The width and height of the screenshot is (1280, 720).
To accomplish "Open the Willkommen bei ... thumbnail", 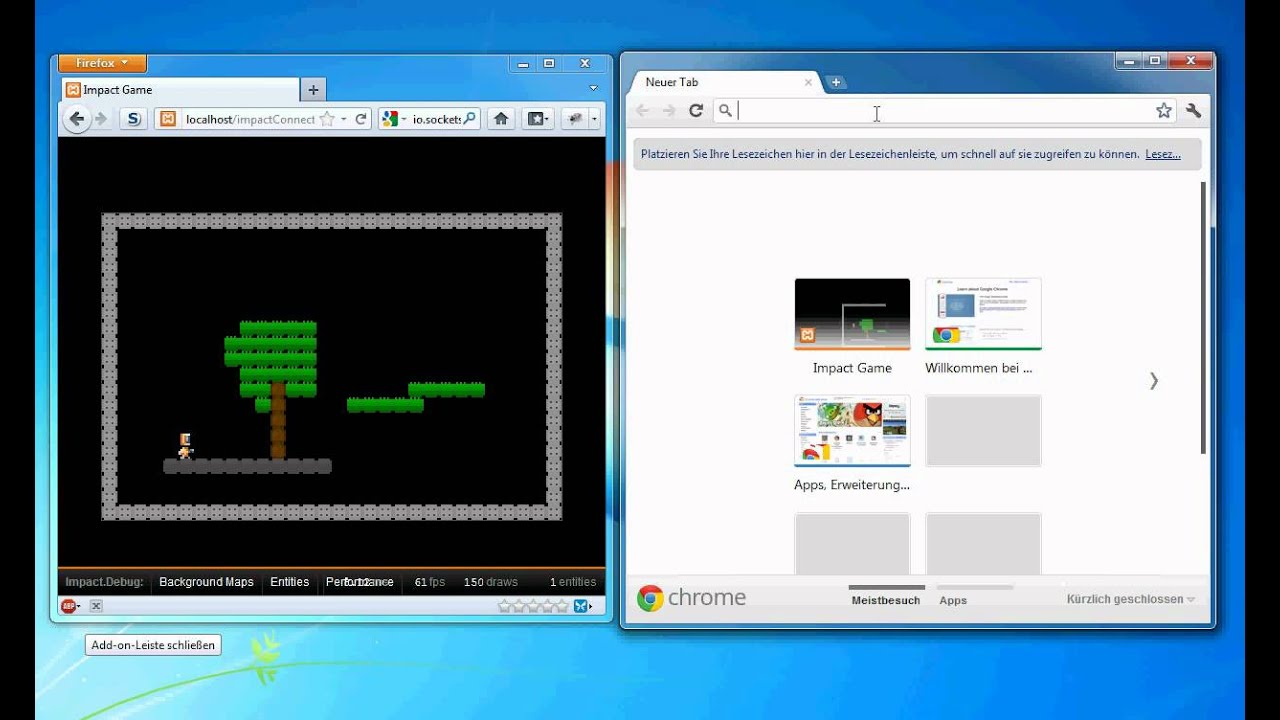I will click(983, 314).
